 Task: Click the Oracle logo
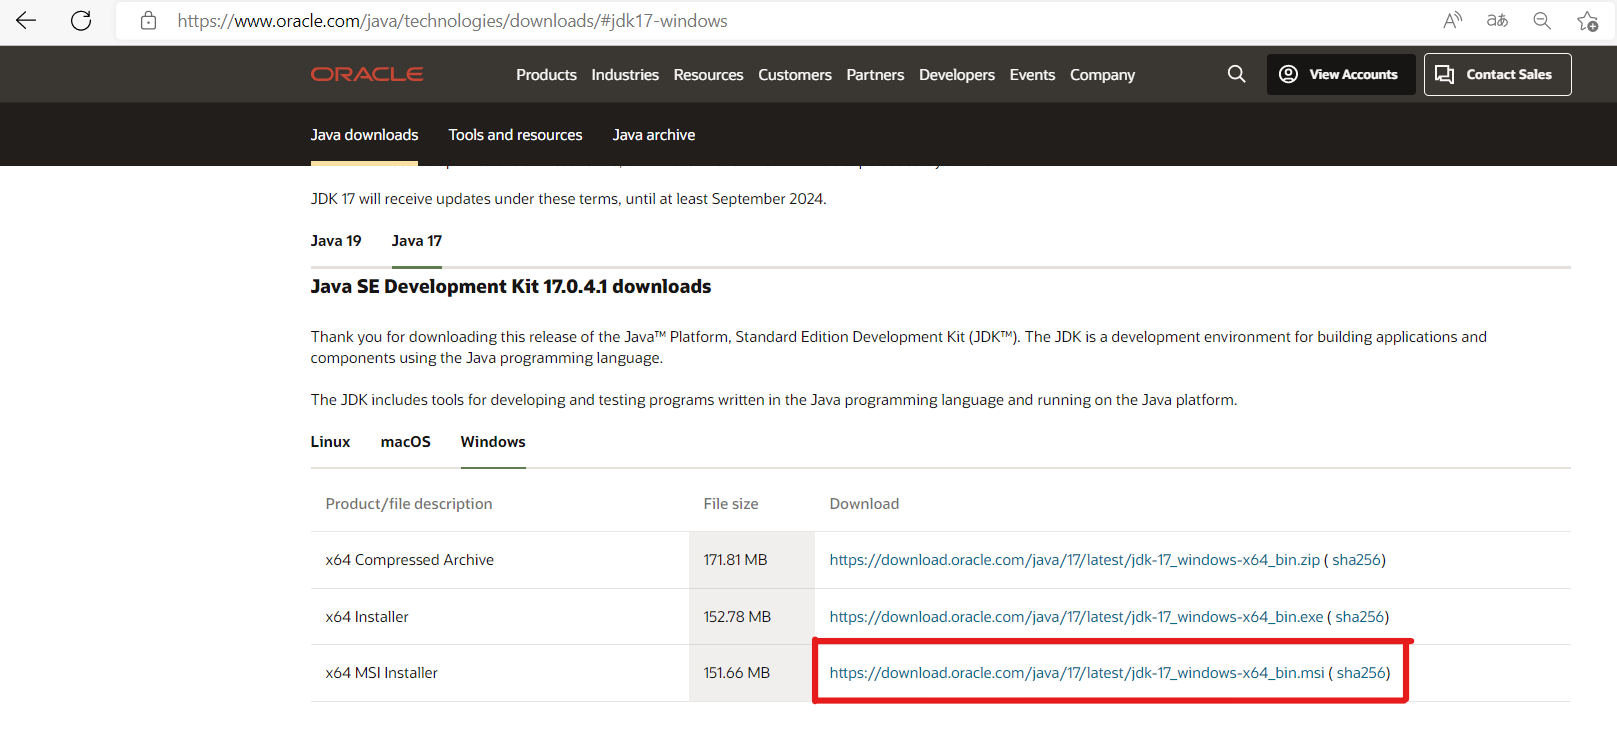click(x=367, y=74)
